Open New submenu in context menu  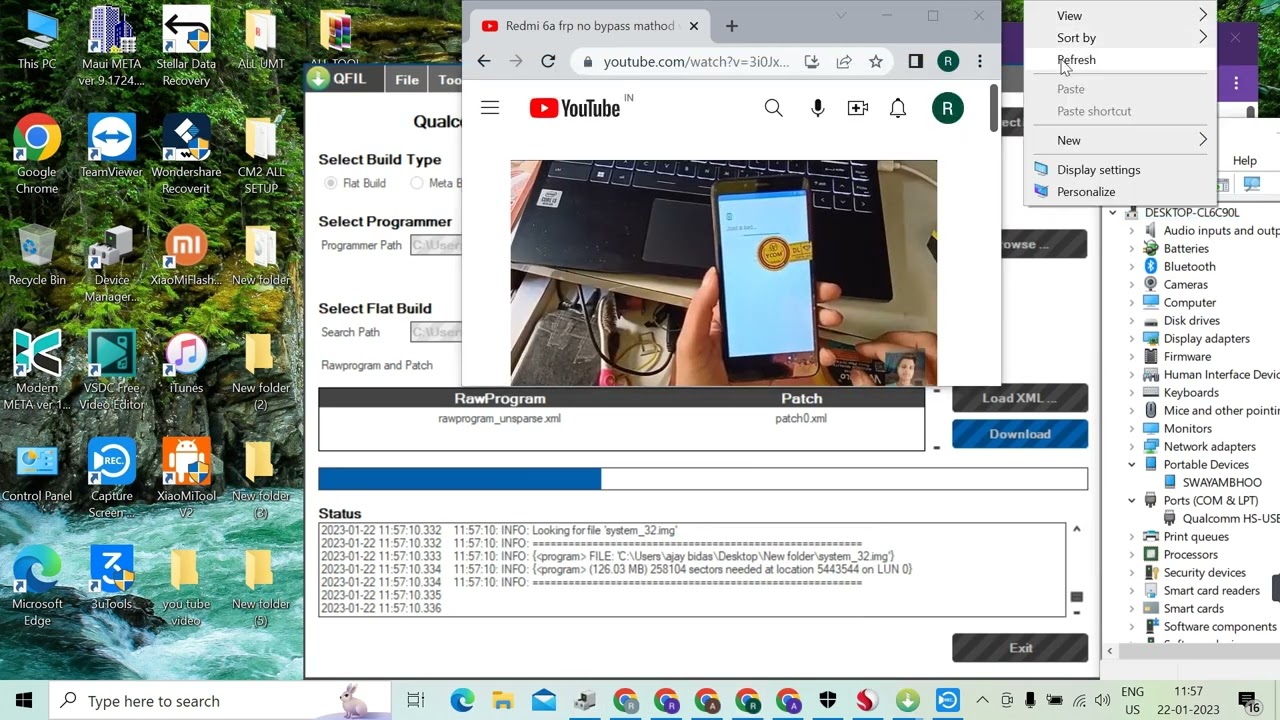[x=1120, y=140]
